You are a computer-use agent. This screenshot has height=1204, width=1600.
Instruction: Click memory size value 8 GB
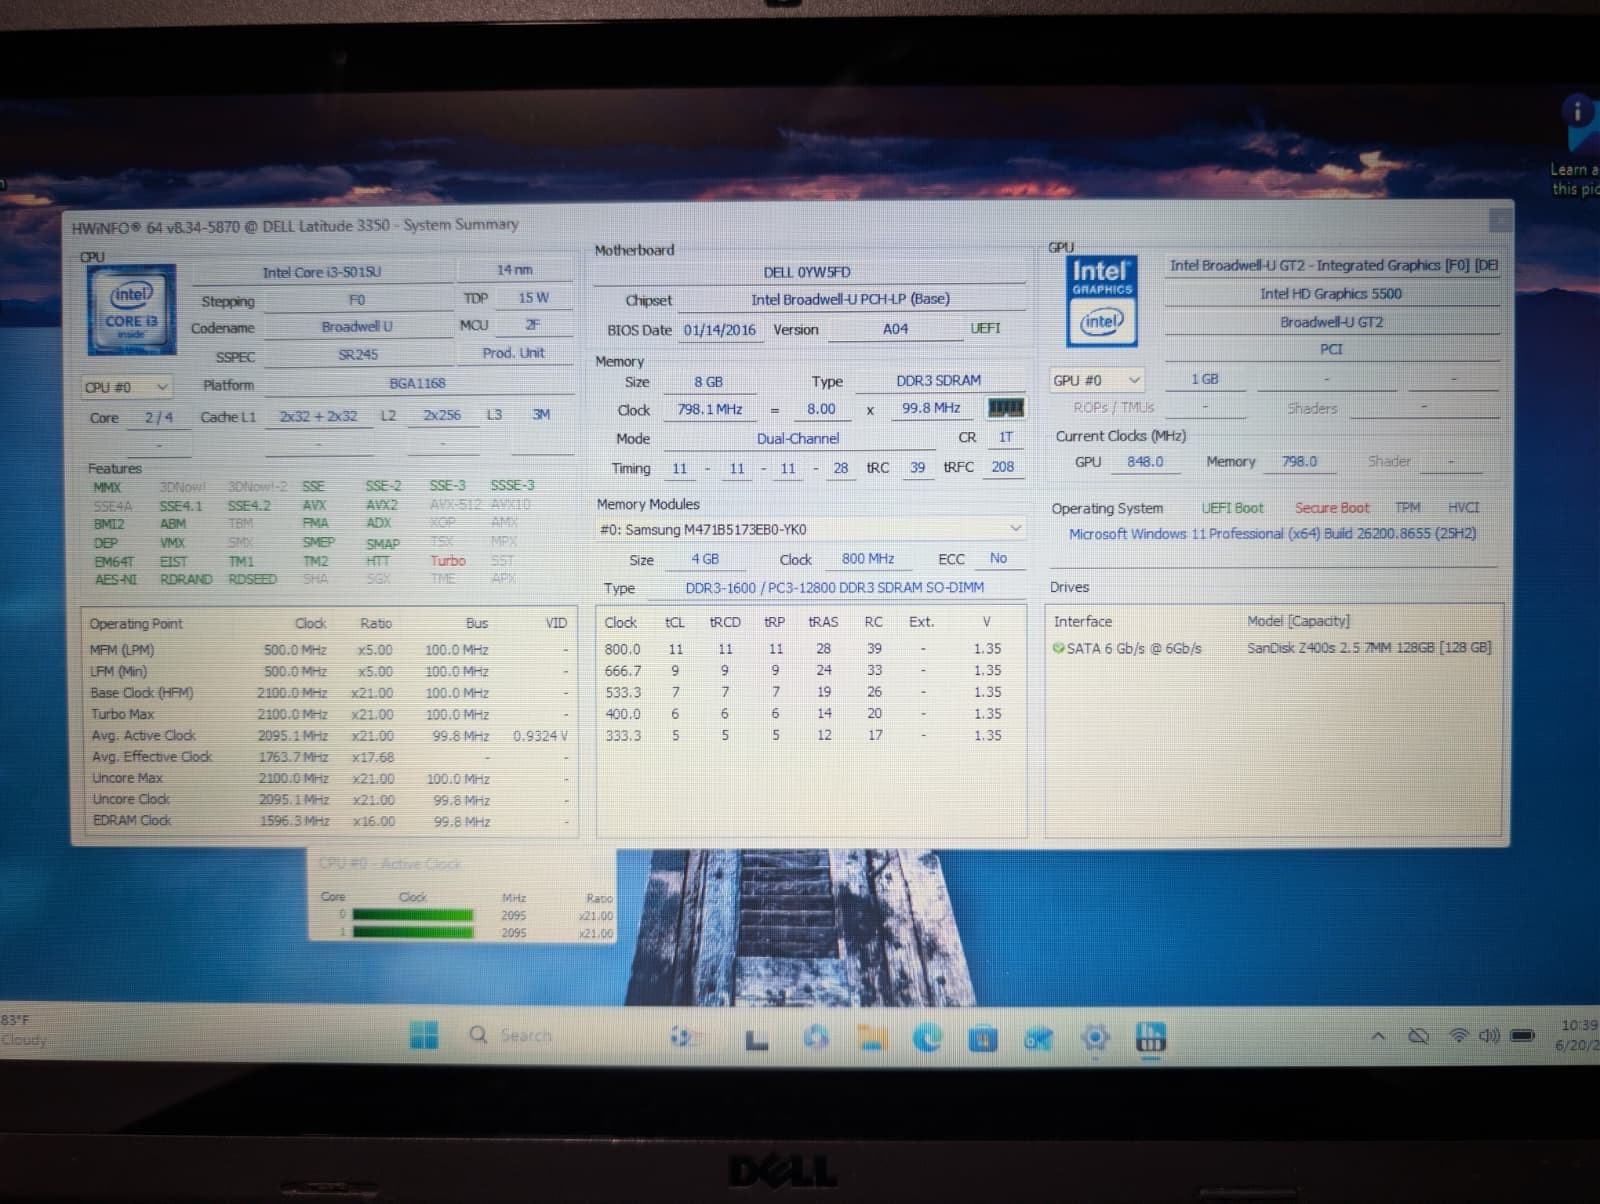coord(708,382)
